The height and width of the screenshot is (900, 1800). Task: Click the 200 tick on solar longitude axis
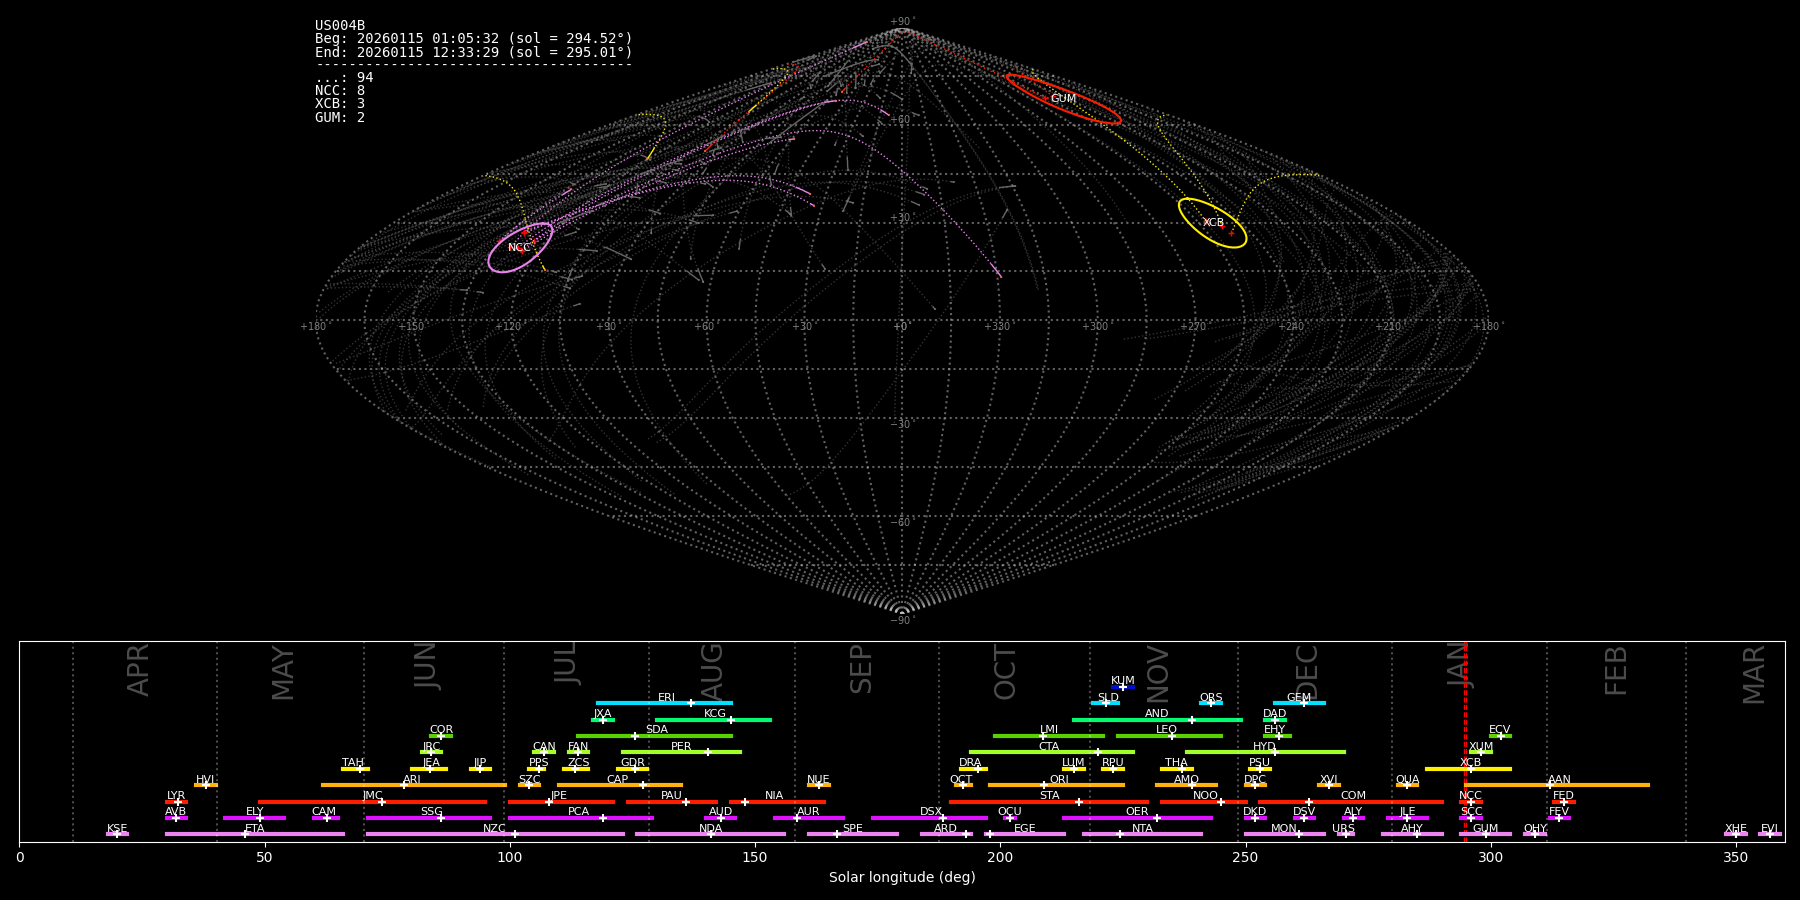coord(1000,857)
